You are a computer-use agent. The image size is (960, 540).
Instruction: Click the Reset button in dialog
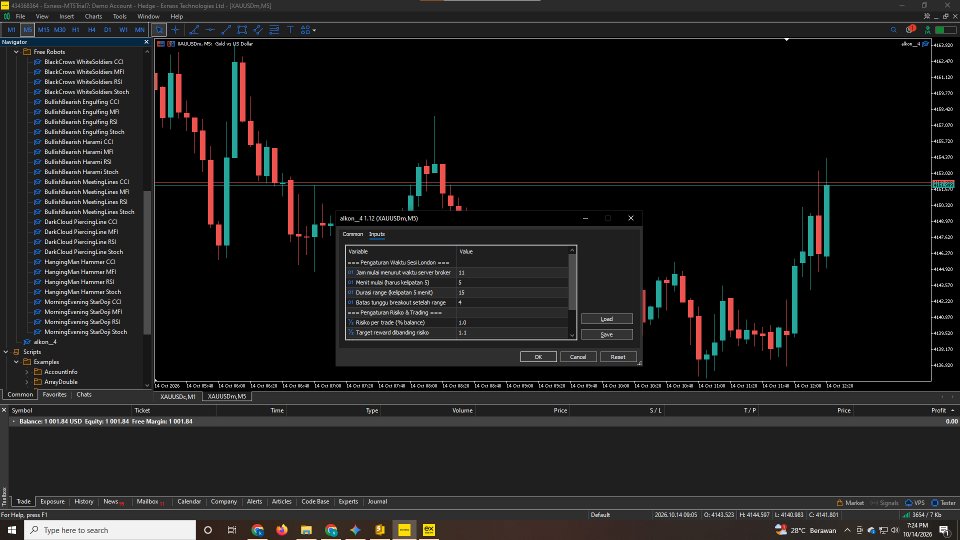[618, 357]
